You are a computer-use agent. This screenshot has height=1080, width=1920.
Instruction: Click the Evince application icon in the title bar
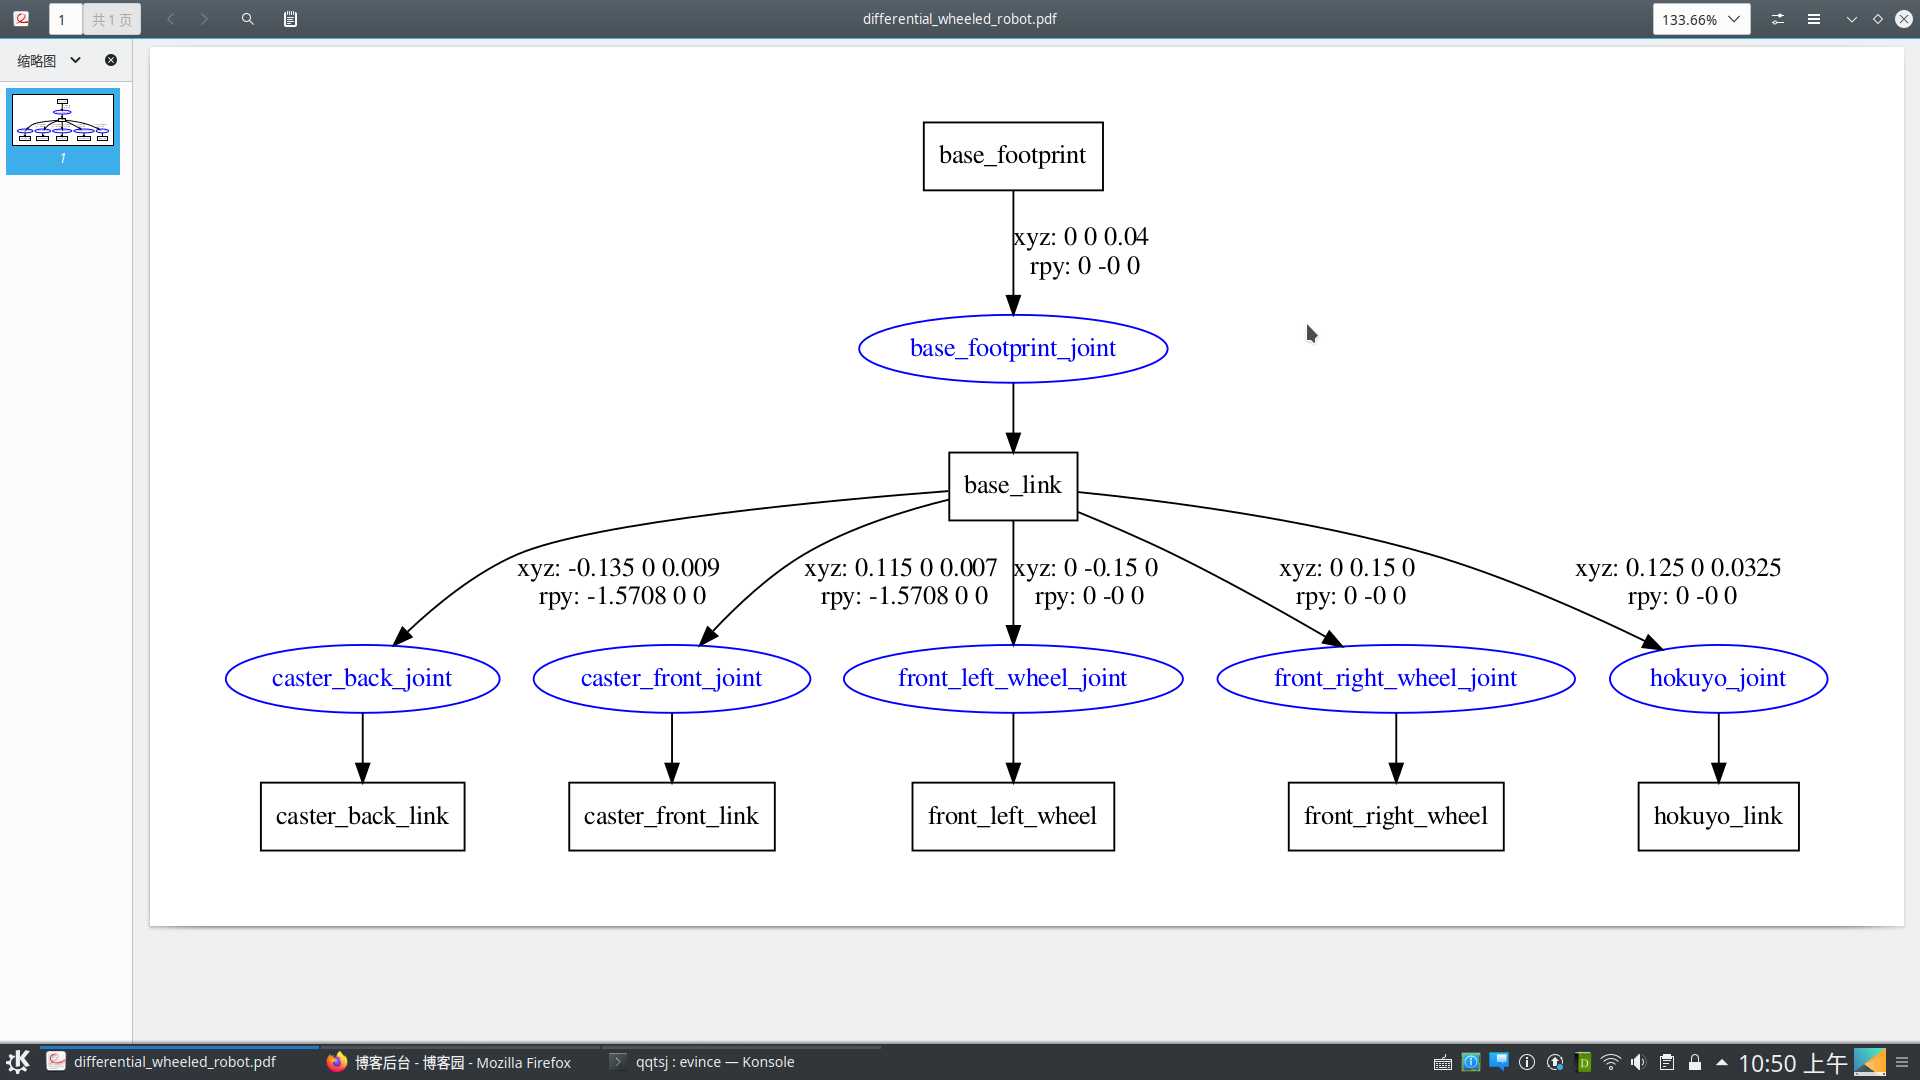pyautogui.click(x=21, y=18)
